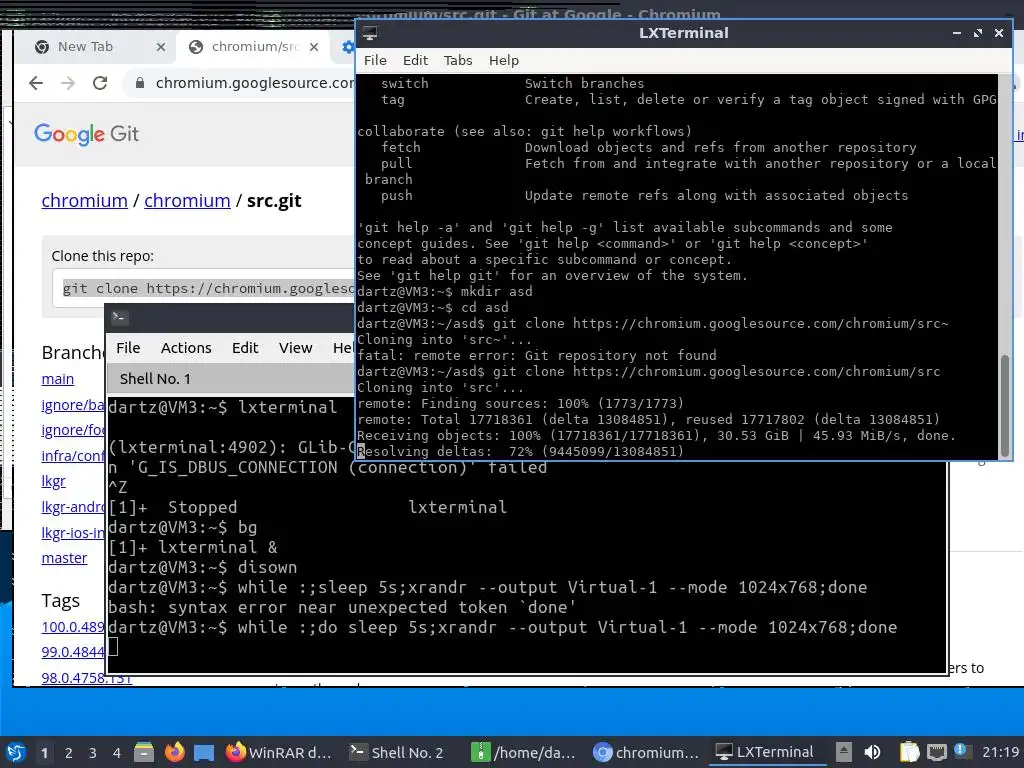Close the New Tab browser tab
This screenshot has width=1024, height=768.
(161, 47)
